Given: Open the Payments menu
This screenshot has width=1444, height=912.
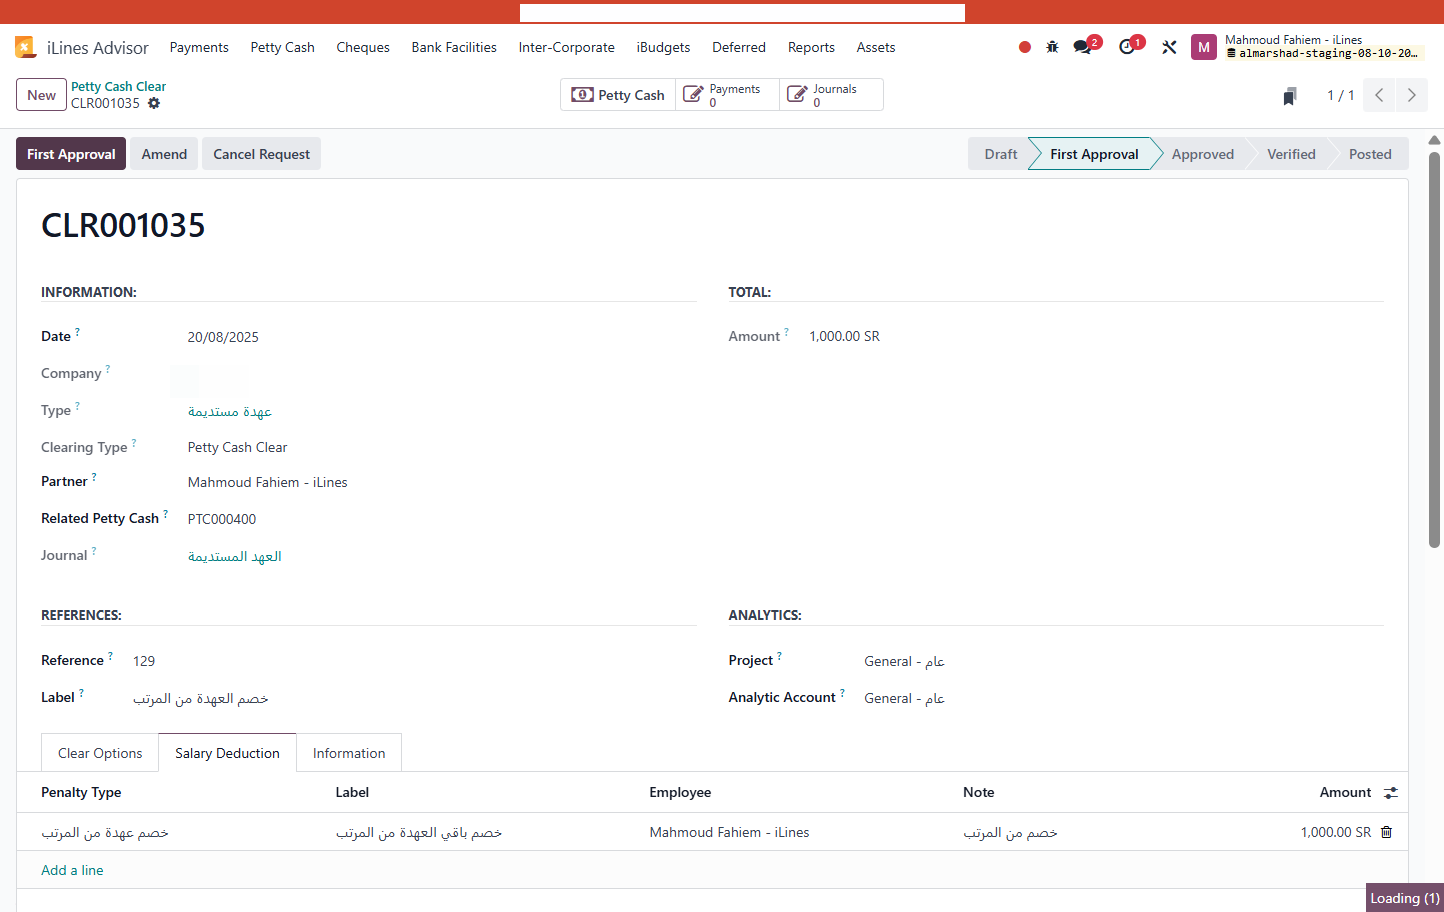Looking at the screenshot, I should [x=199, y=47].
